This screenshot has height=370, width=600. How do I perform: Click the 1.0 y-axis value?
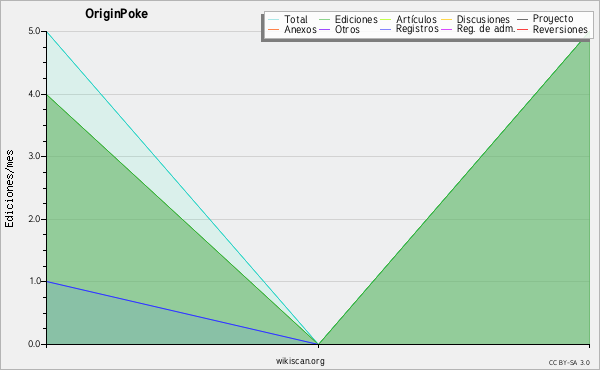[x=34, y=281]
